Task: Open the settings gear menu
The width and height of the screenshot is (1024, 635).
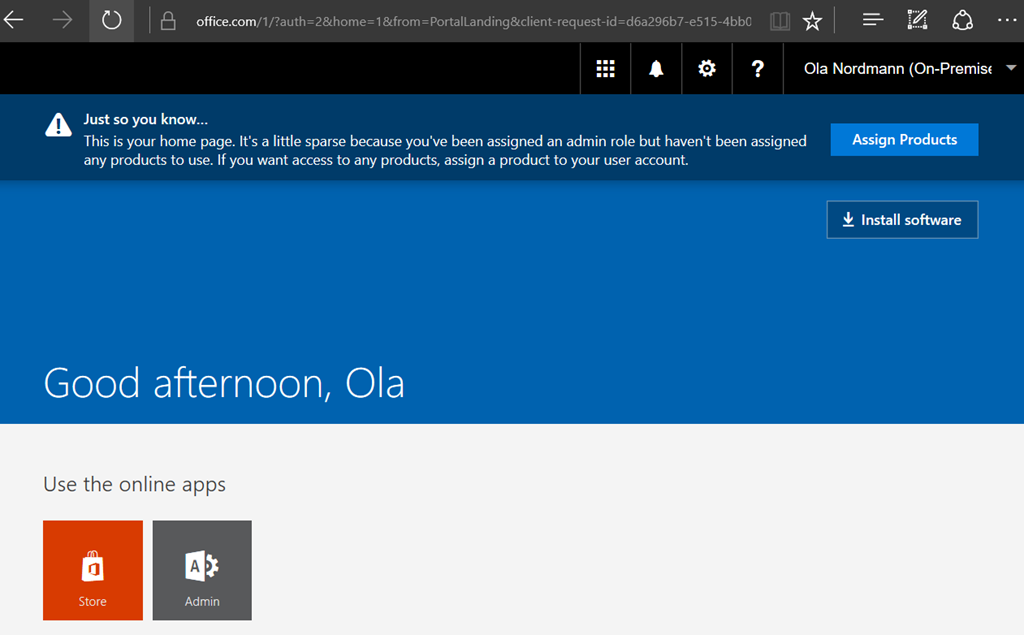Action: point(707,69)
